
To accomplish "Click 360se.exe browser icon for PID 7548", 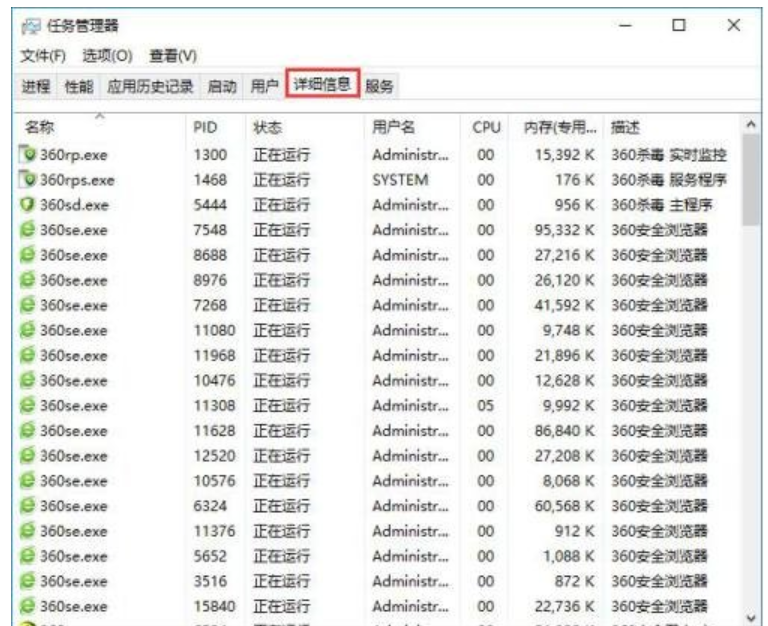I will point(28,231).
